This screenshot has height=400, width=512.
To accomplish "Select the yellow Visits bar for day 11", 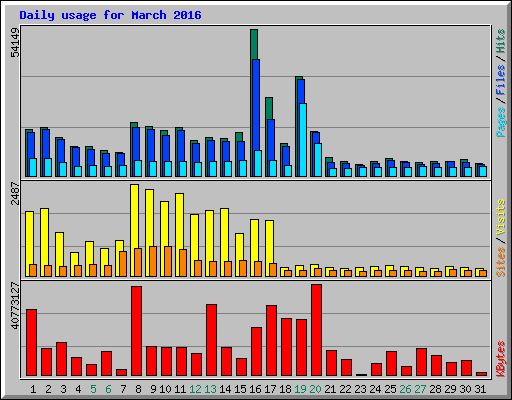I will [179, 221].
